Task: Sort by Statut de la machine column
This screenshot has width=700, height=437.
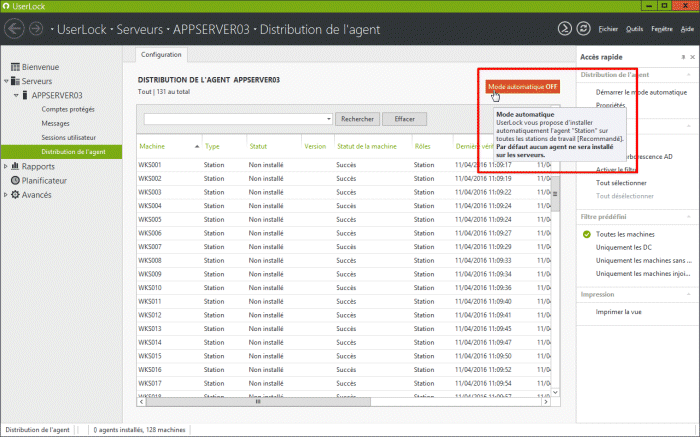Action: pos(367,146)
